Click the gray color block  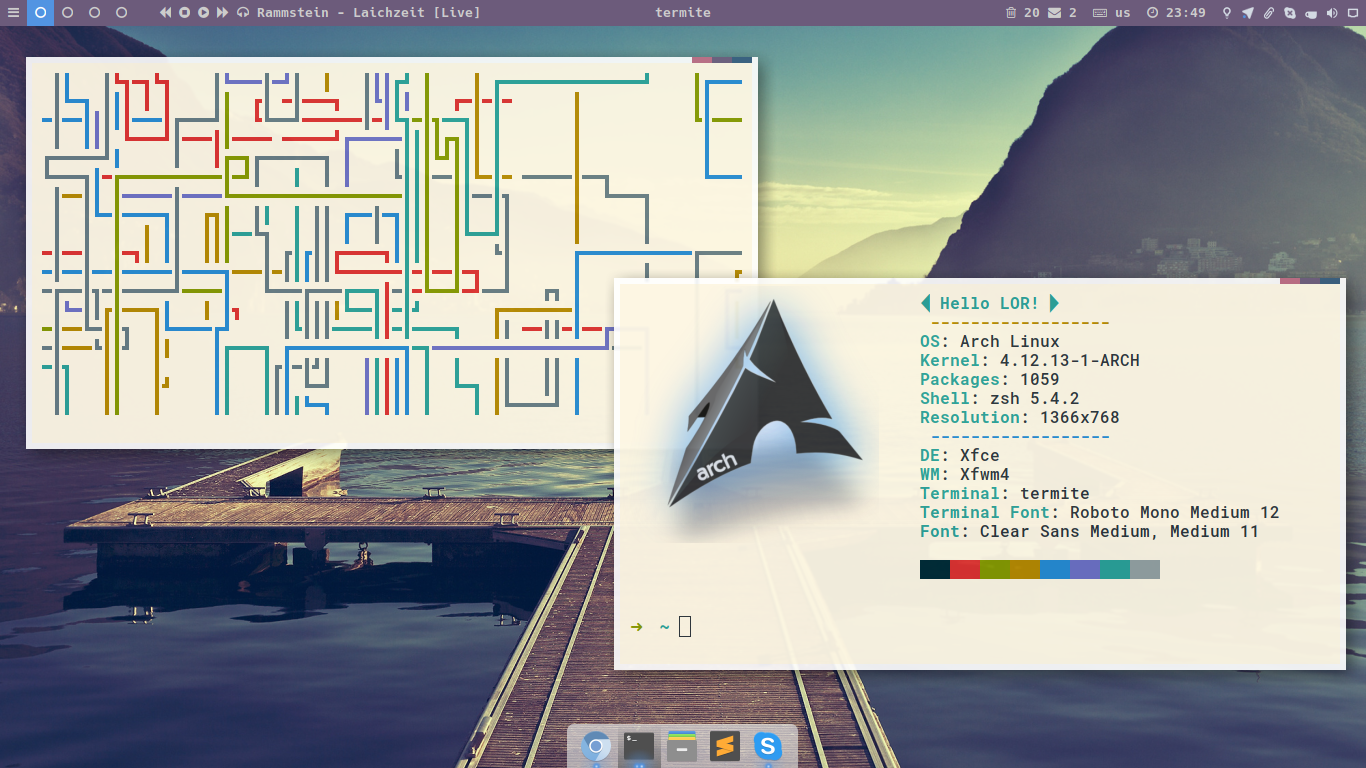[1145, 569]
